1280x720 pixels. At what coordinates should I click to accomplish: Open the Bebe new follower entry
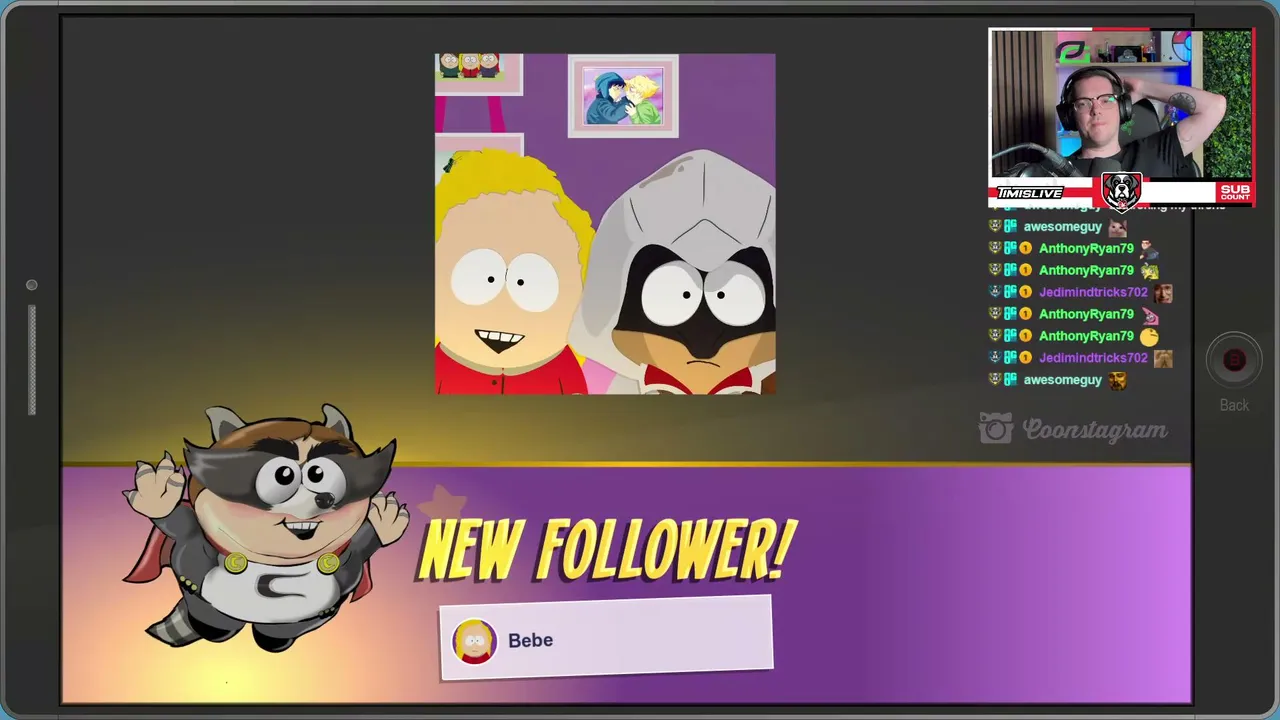[606, 638]
